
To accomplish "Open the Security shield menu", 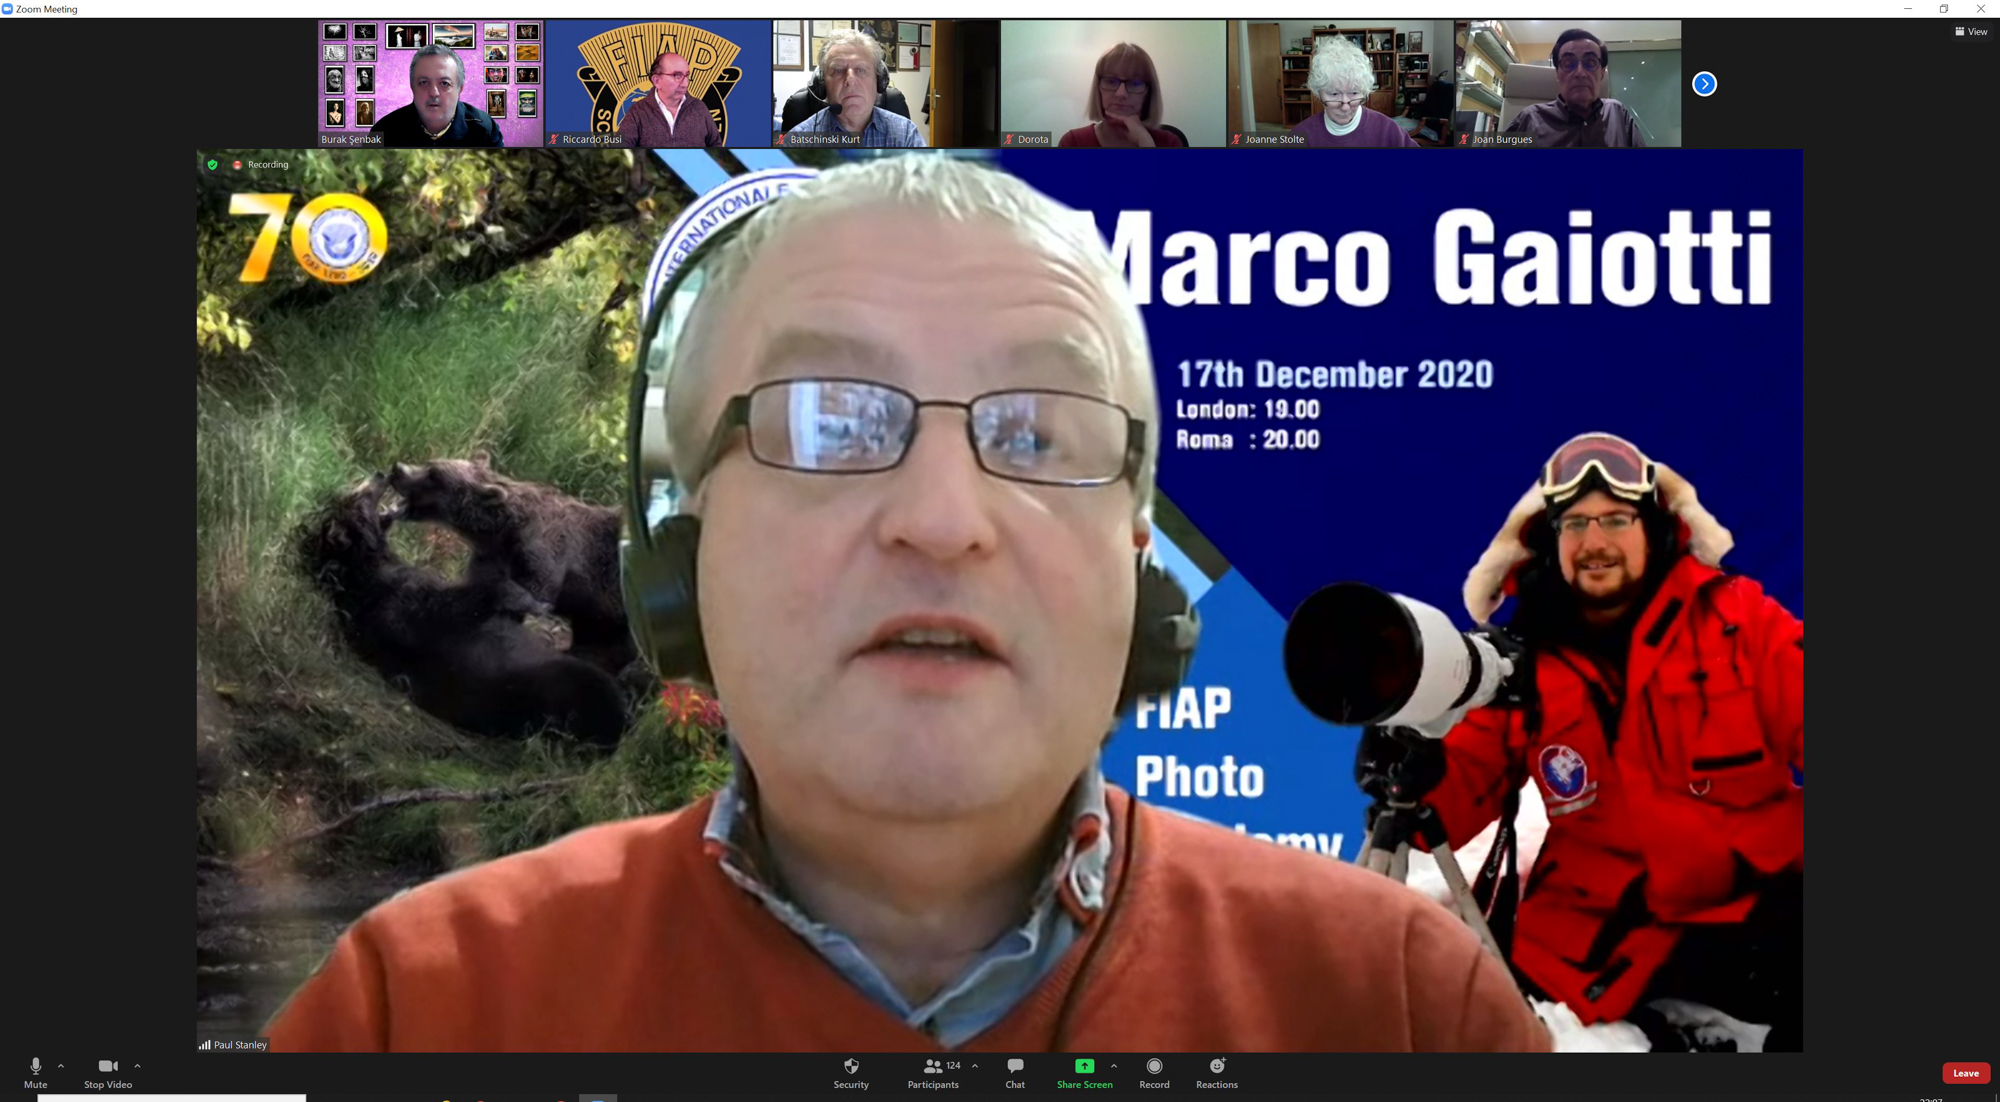I will (851, 1073).
